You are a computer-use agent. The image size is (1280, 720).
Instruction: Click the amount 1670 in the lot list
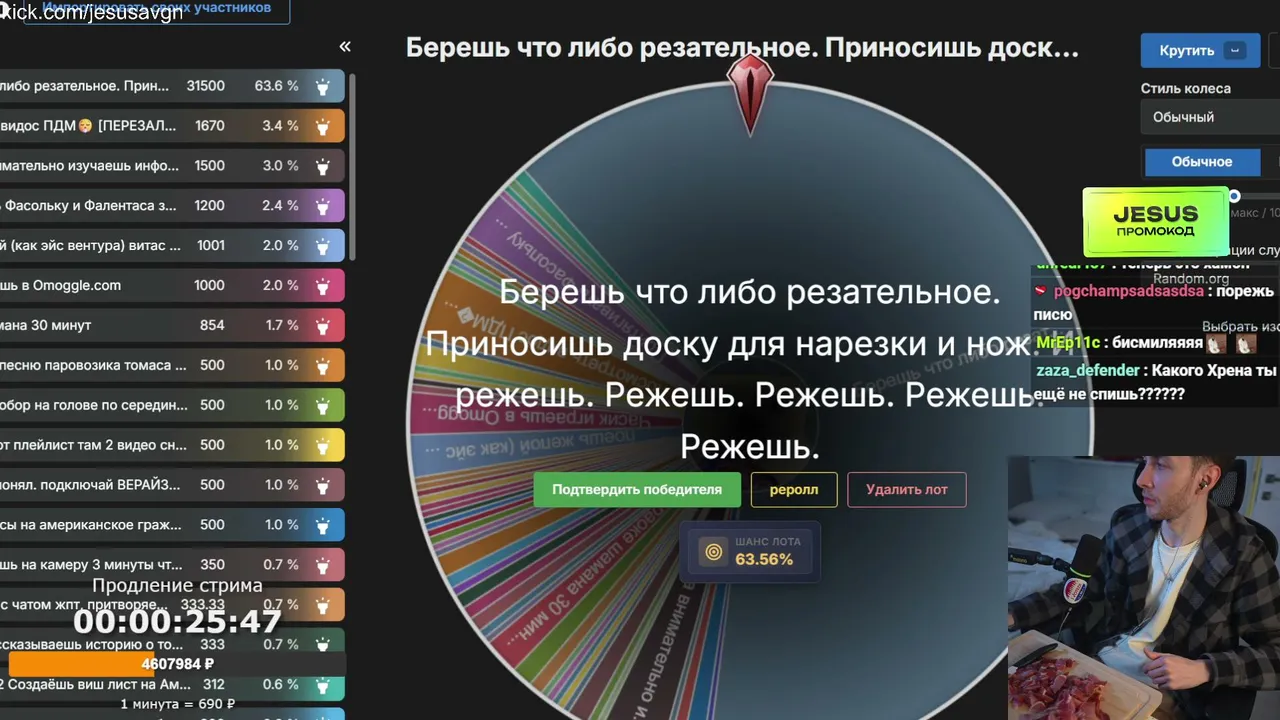210,126
